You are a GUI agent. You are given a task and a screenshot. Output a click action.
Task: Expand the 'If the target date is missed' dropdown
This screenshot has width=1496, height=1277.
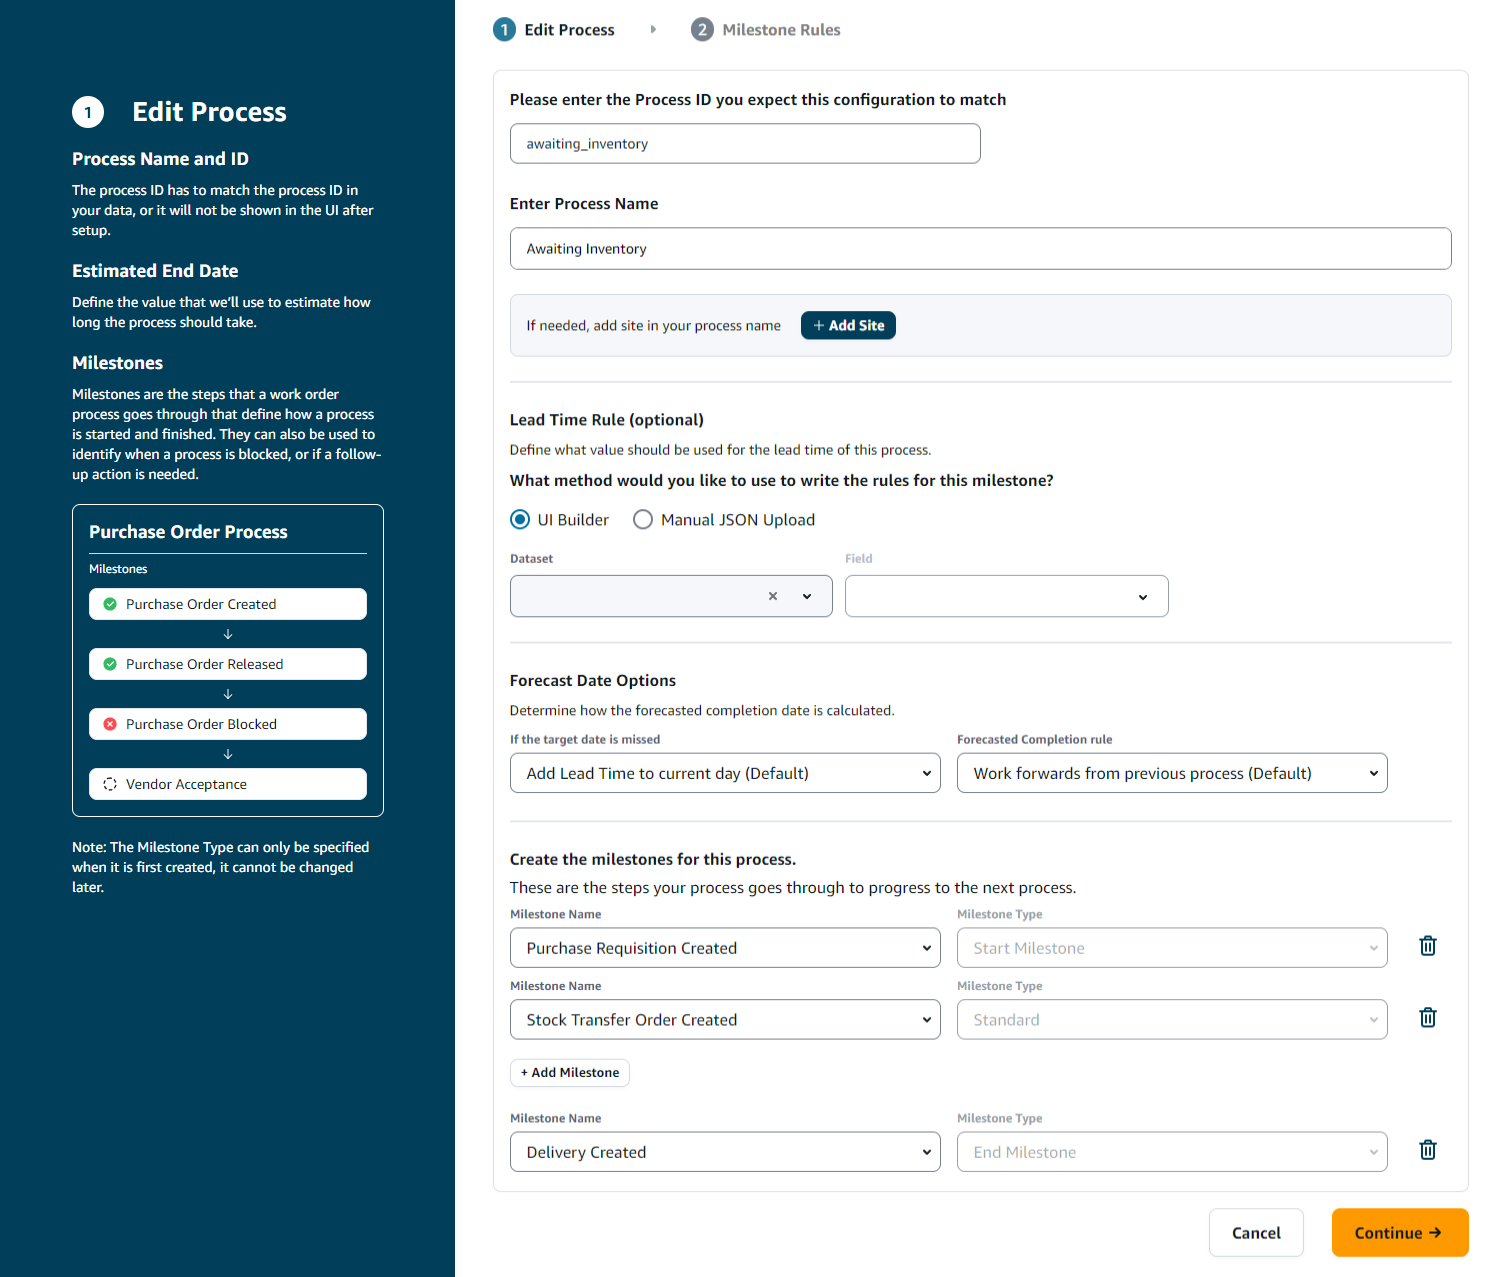tap(725, 773)
